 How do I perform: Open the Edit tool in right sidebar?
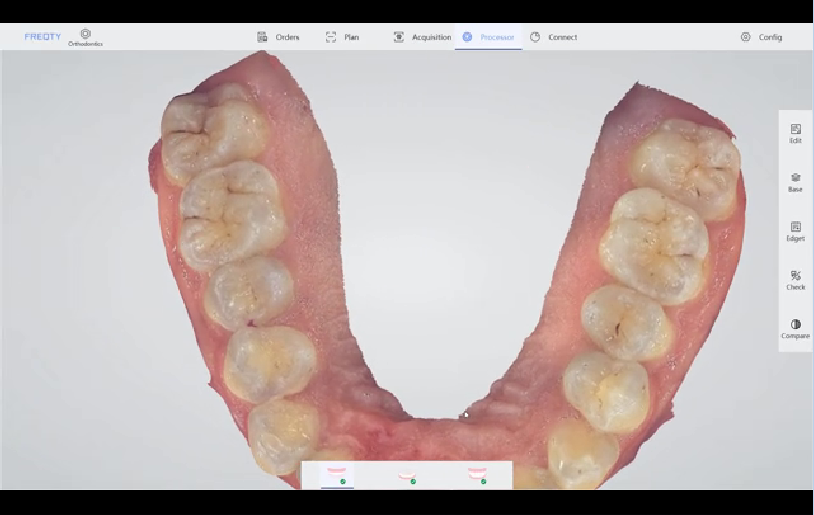795,133
